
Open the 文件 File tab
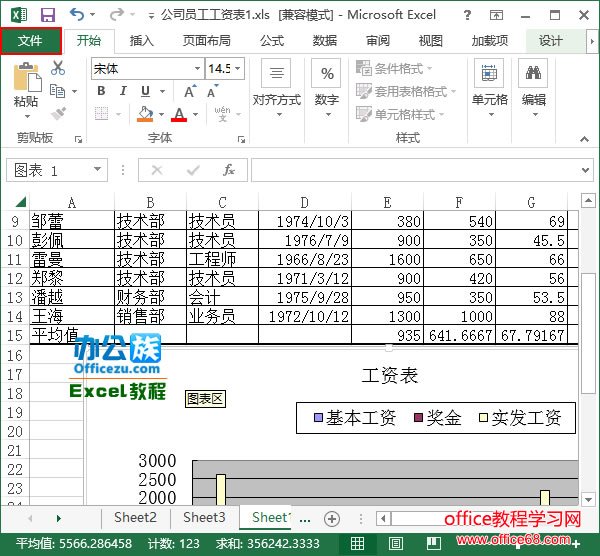click(x=31, y=41)
